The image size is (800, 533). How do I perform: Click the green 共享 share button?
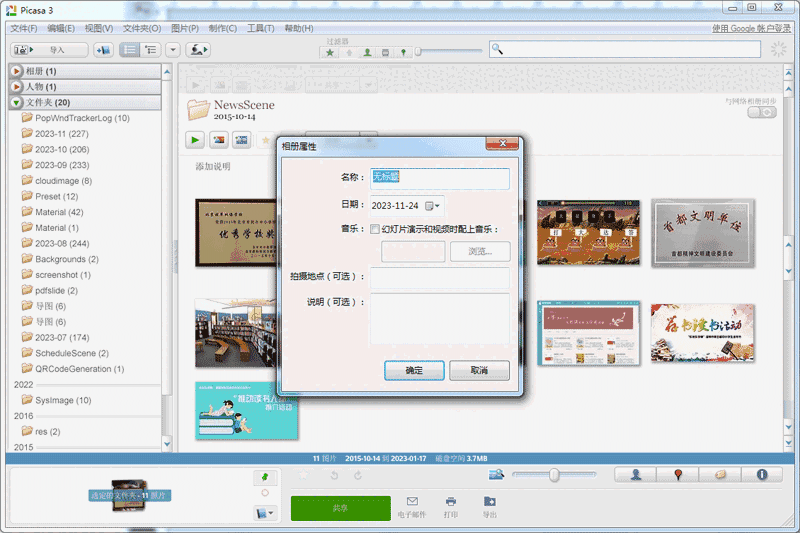[x=340, y=508]
